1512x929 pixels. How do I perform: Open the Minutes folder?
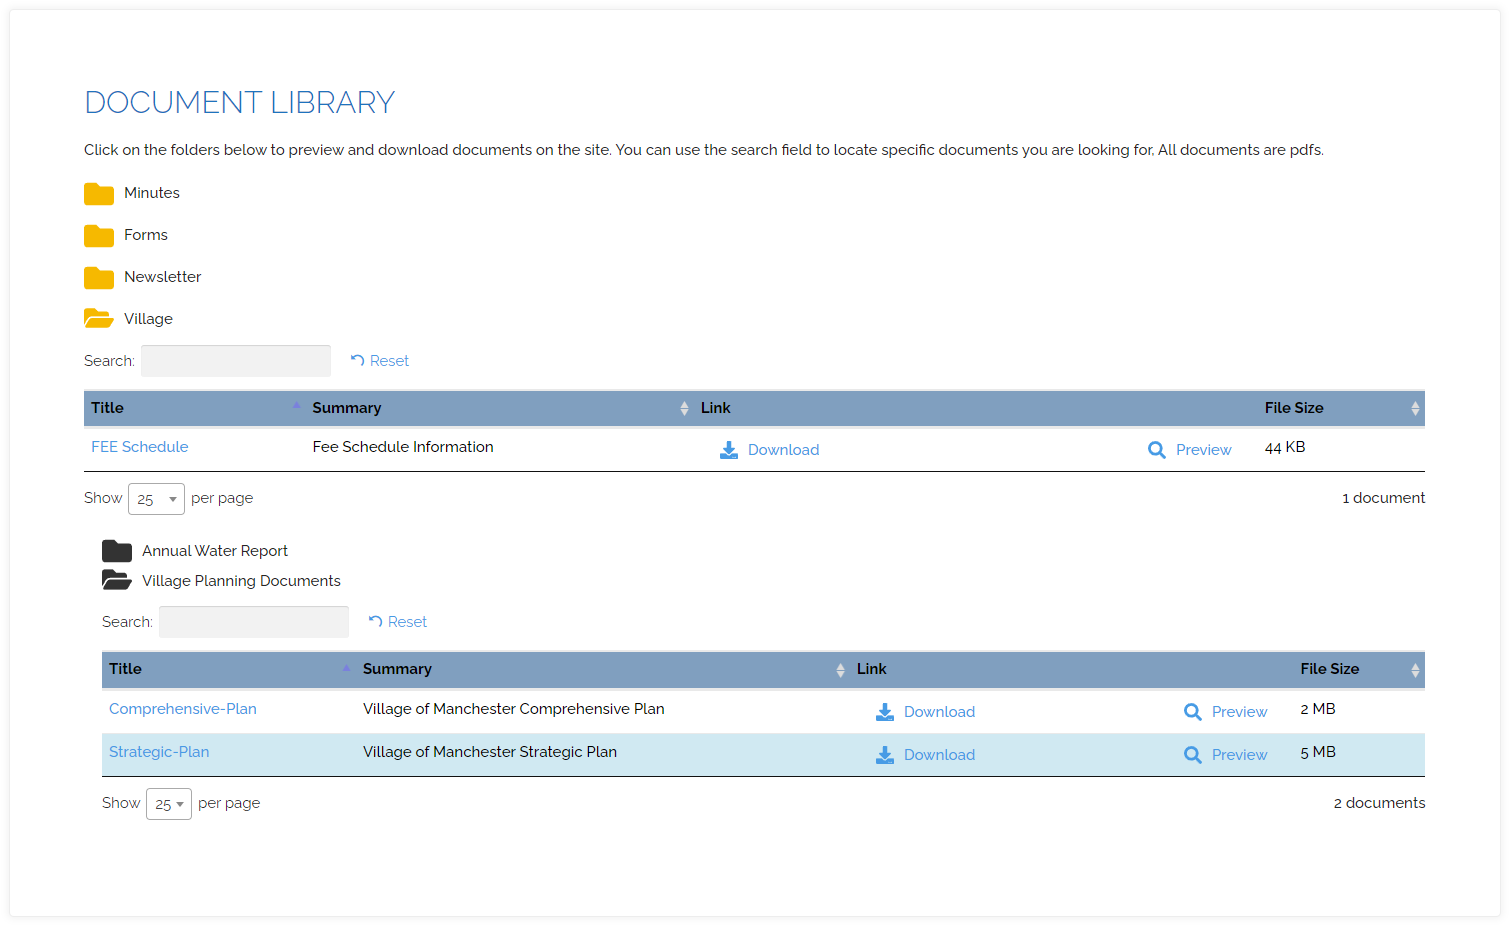[x=151, y=193]
